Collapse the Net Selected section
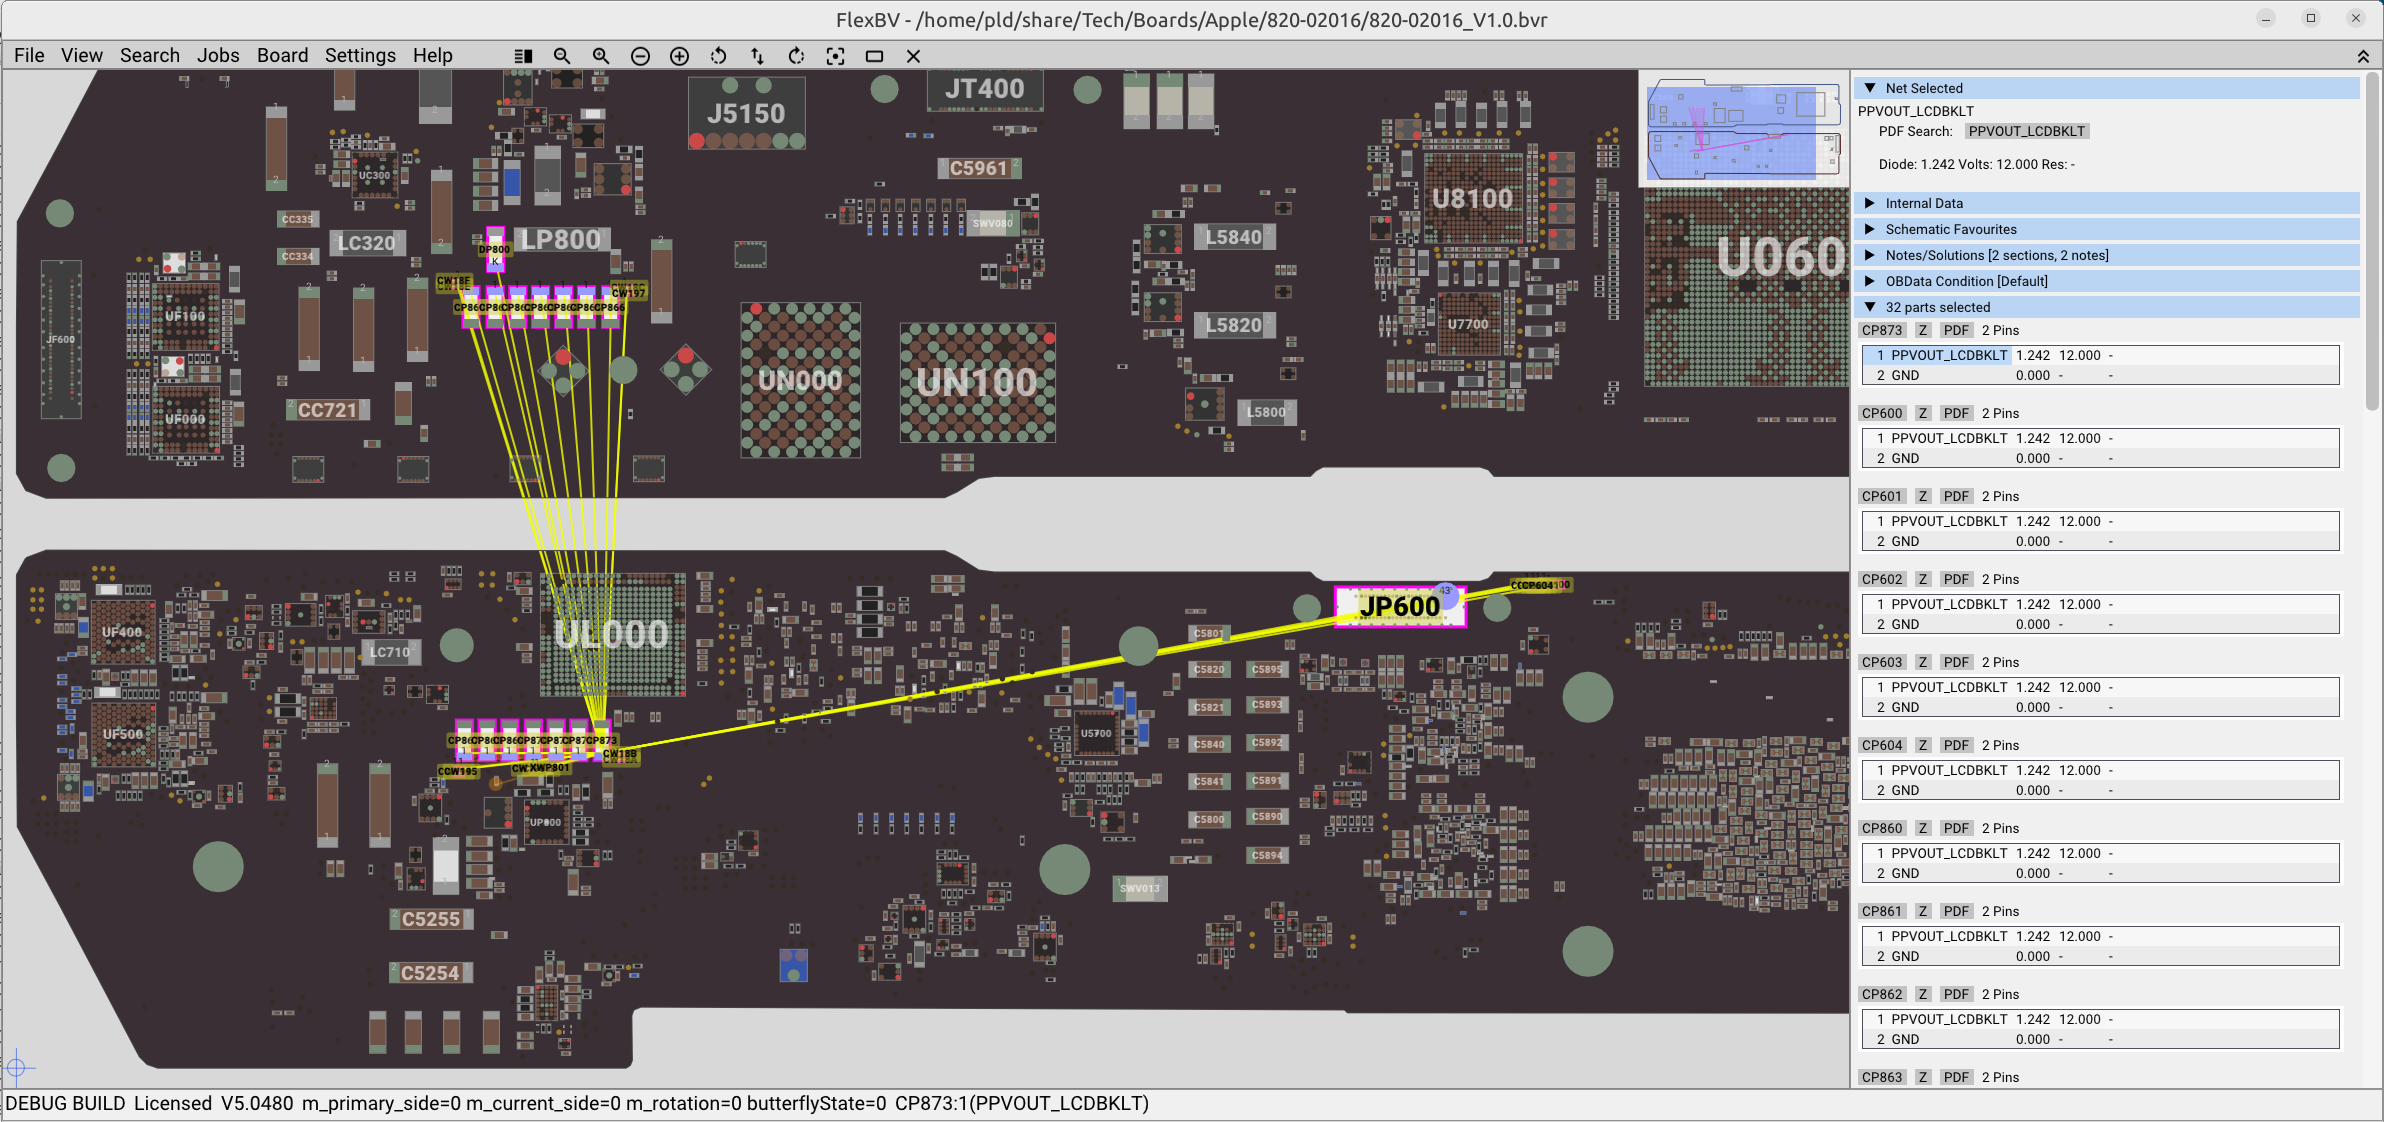This screenshot has height=1122, width=2384. tap(1870, 88)
